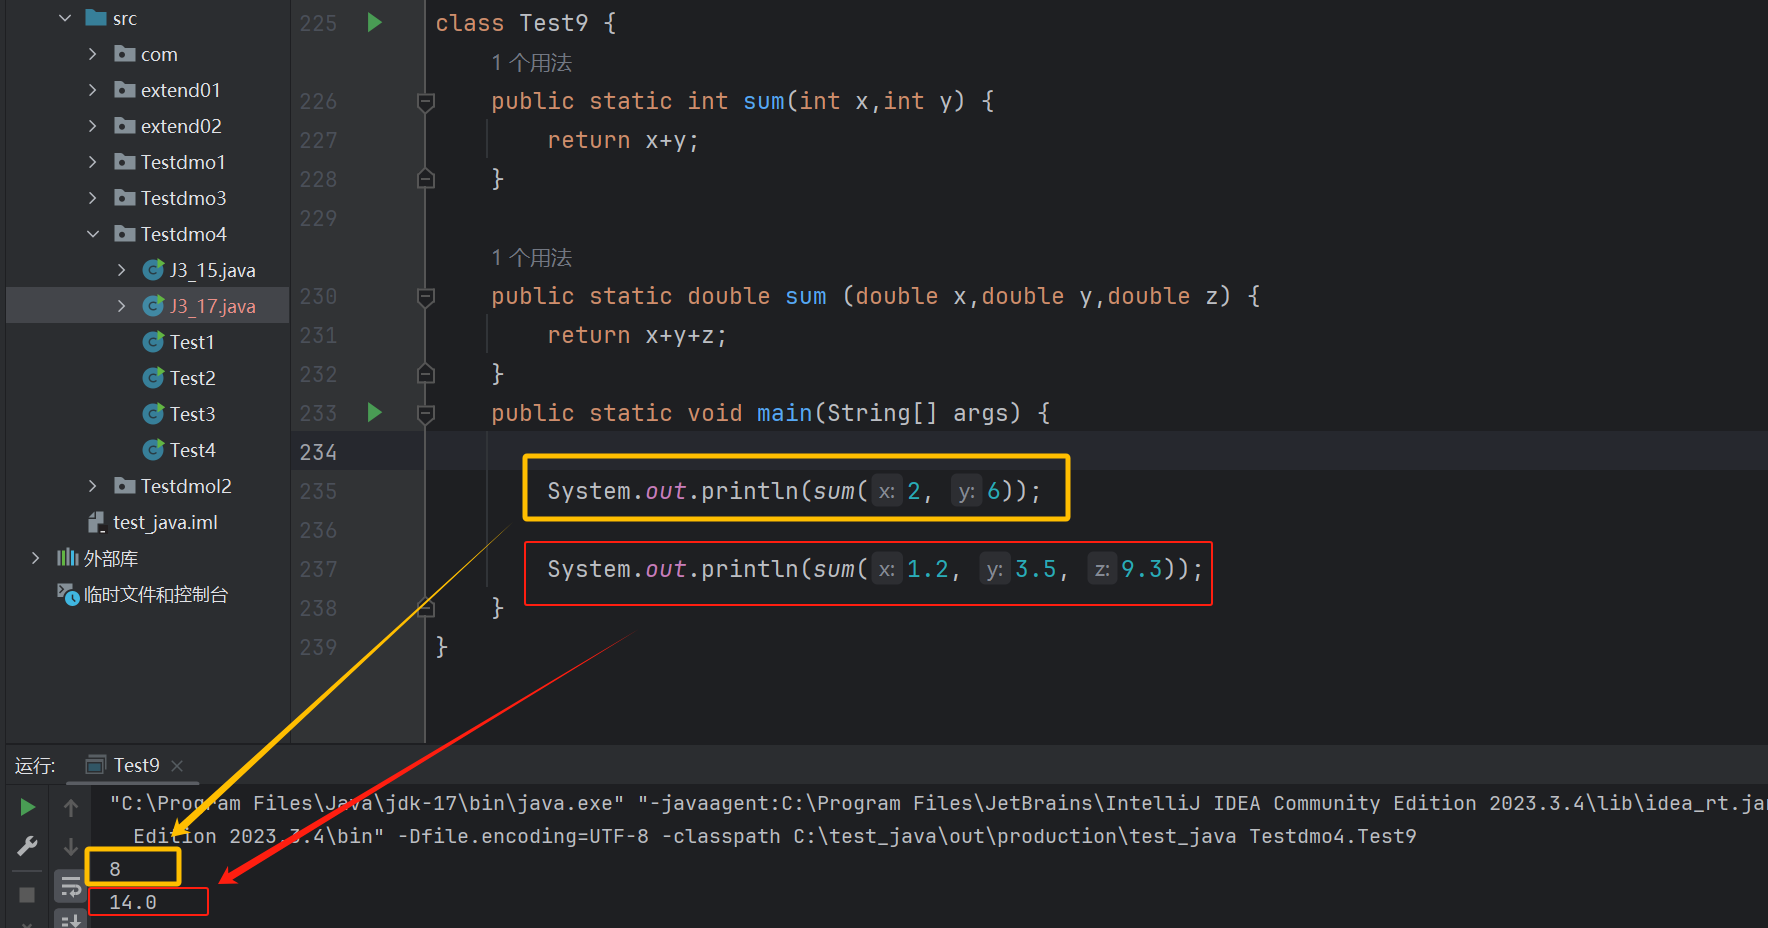
Task: Stop the running process
Action: [28, 894]
